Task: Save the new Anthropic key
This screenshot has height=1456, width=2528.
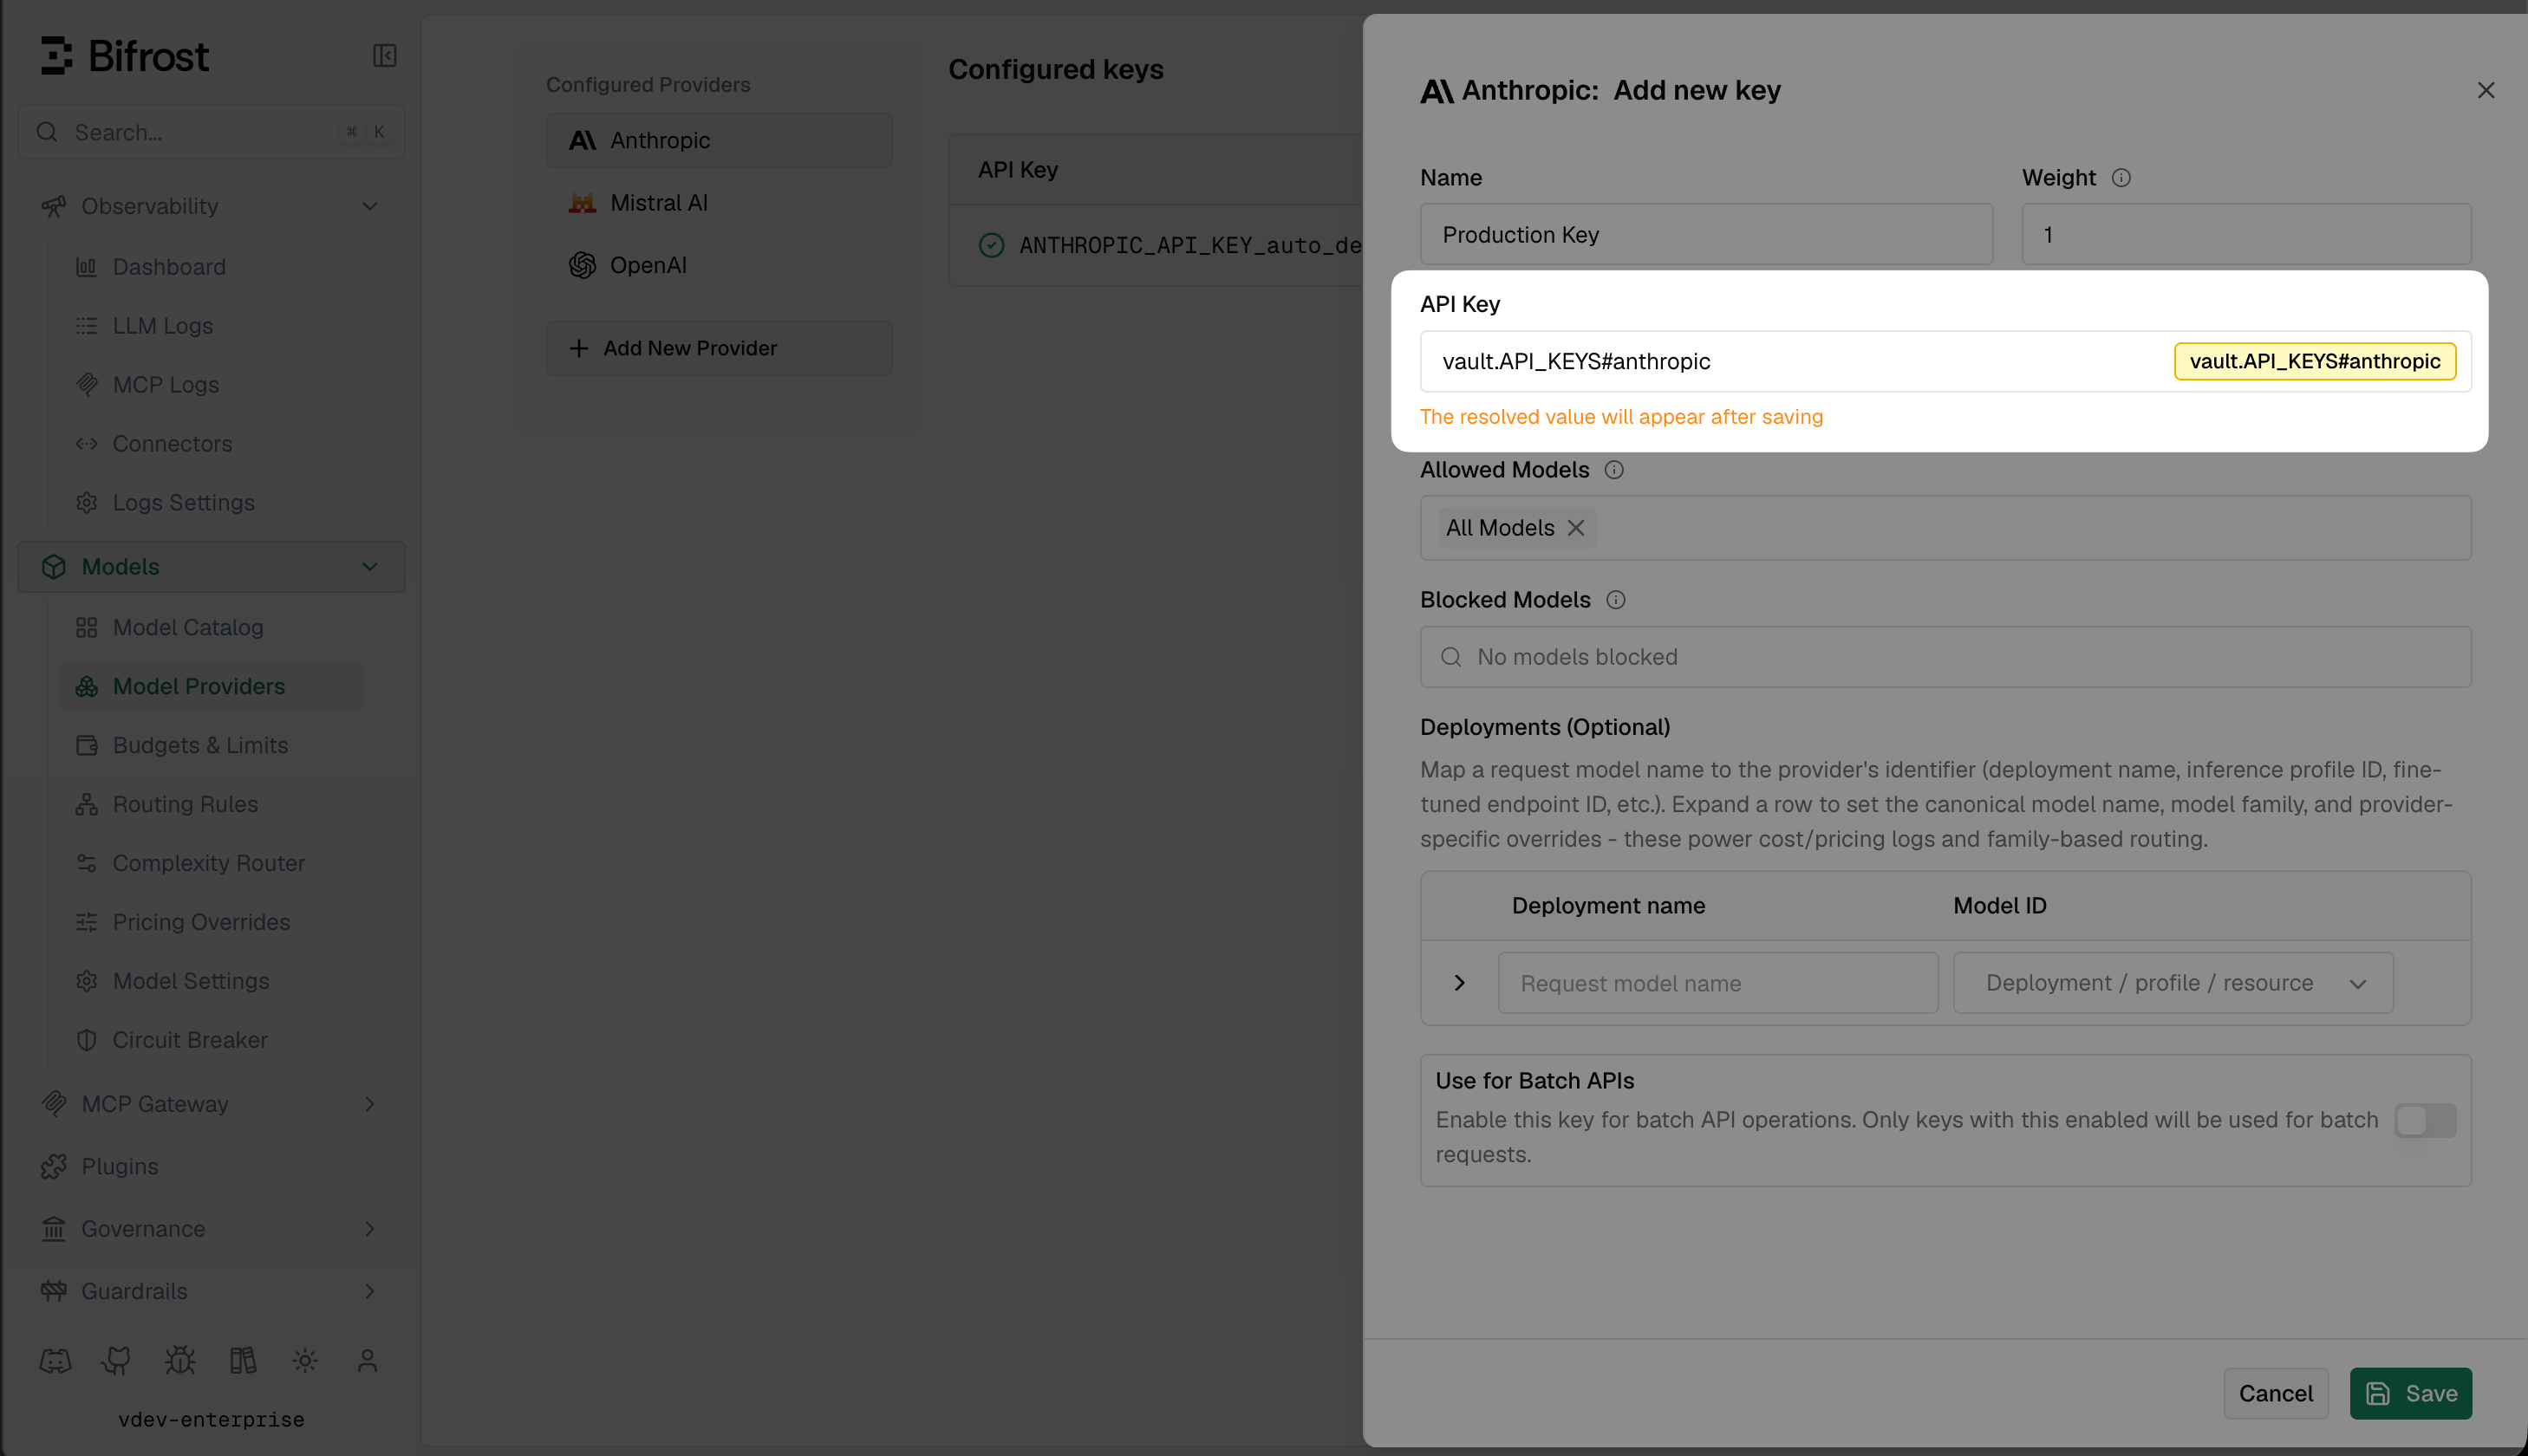Action: pyautogui.click(x=2411, y=1393)
